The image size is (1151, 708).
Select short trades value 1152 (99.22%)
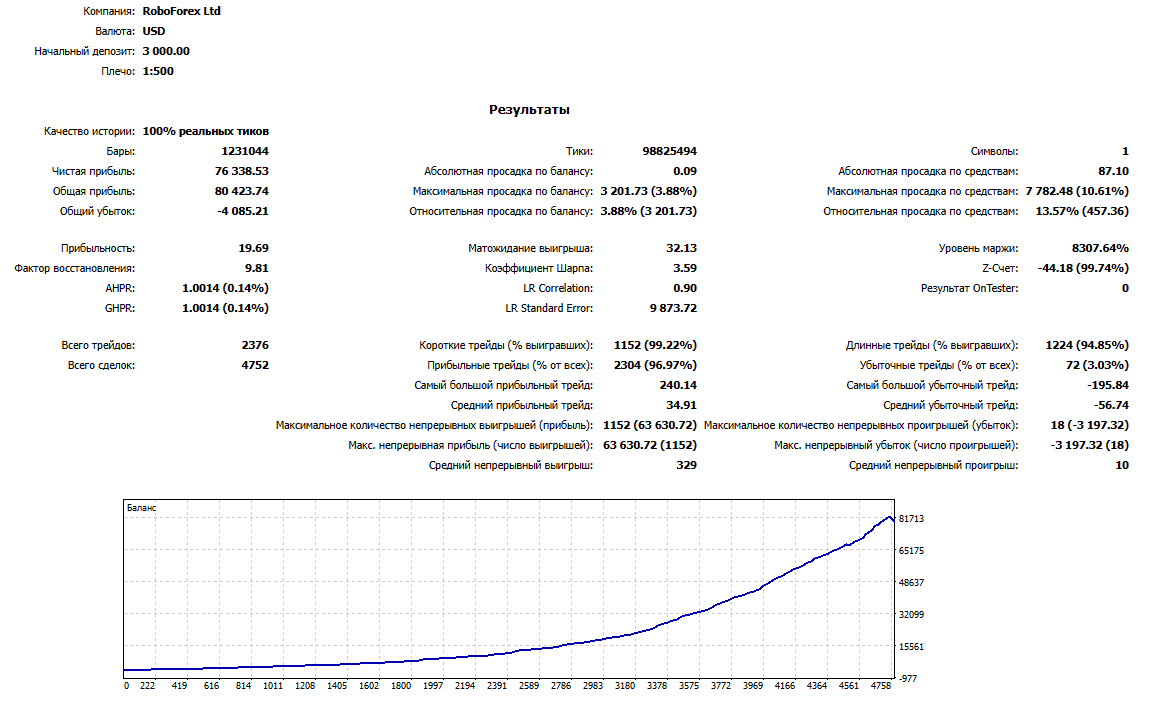[656, 345]
